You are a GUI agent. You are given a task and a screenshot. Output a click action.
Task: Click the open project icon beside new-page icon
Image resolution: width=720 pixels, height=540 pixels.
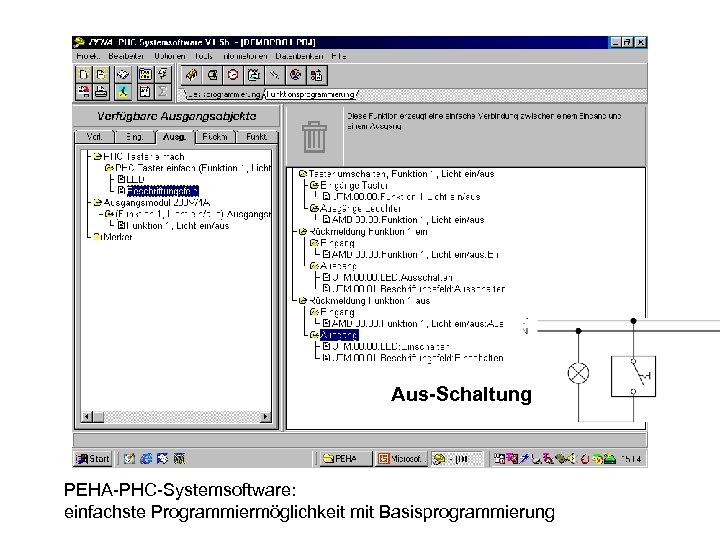pos(101,74)
